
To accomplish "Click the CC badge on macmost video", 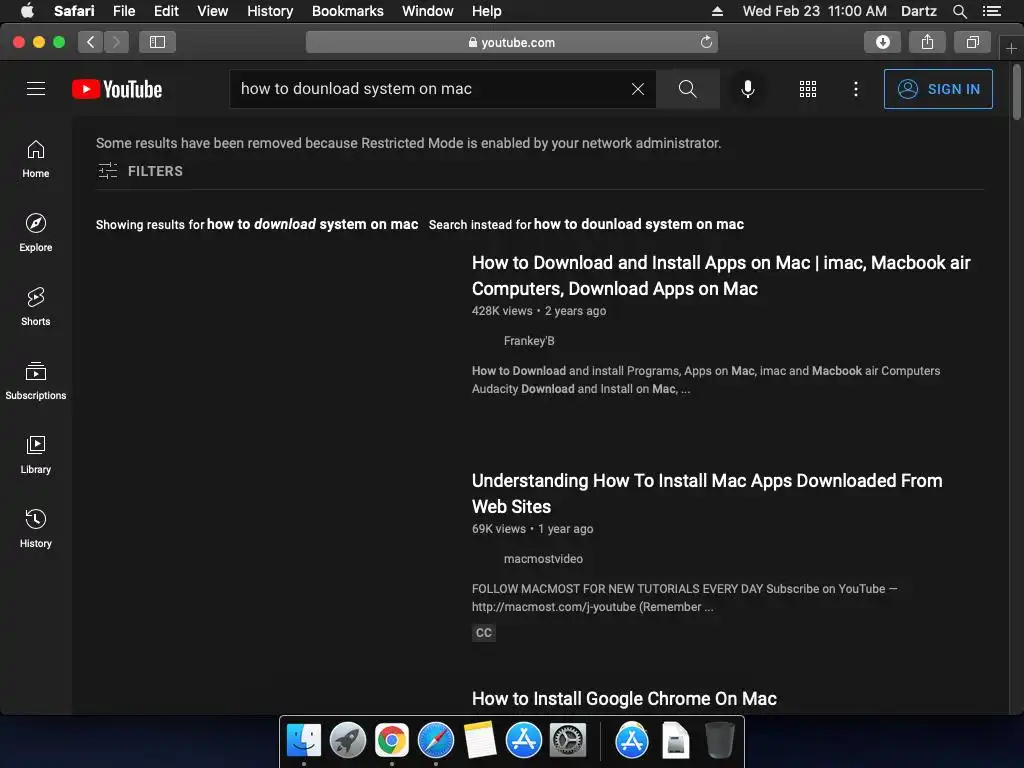I will pyautogui.click(x=484, y=633).
